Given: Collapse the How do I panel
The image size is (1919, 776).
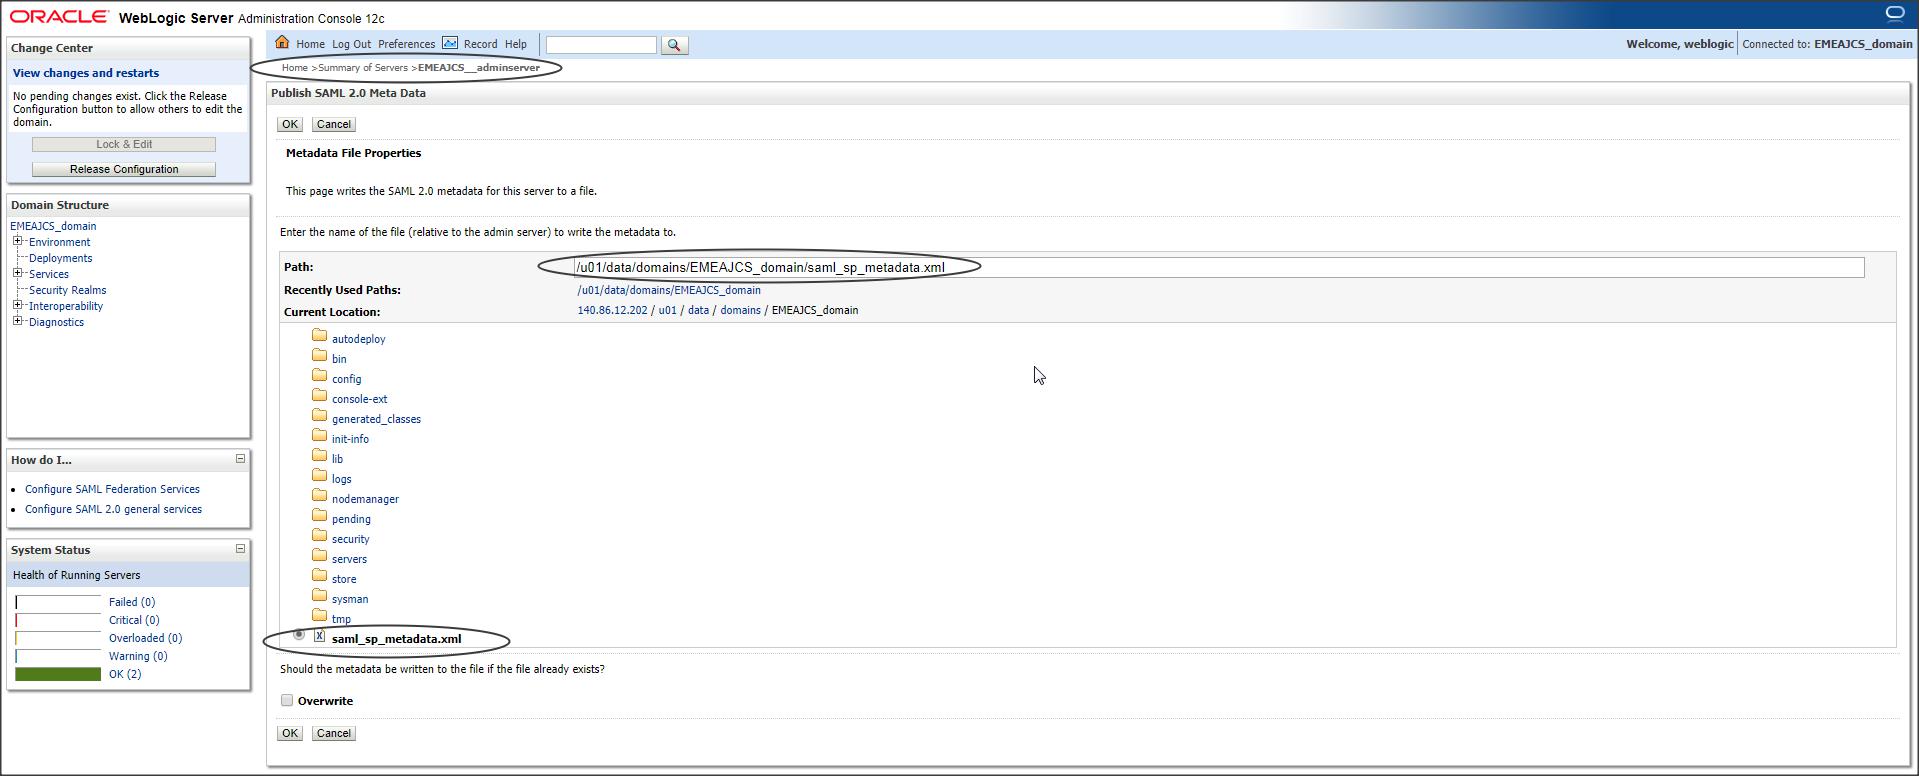Looking at the screenshot, I should coord(240,459).
